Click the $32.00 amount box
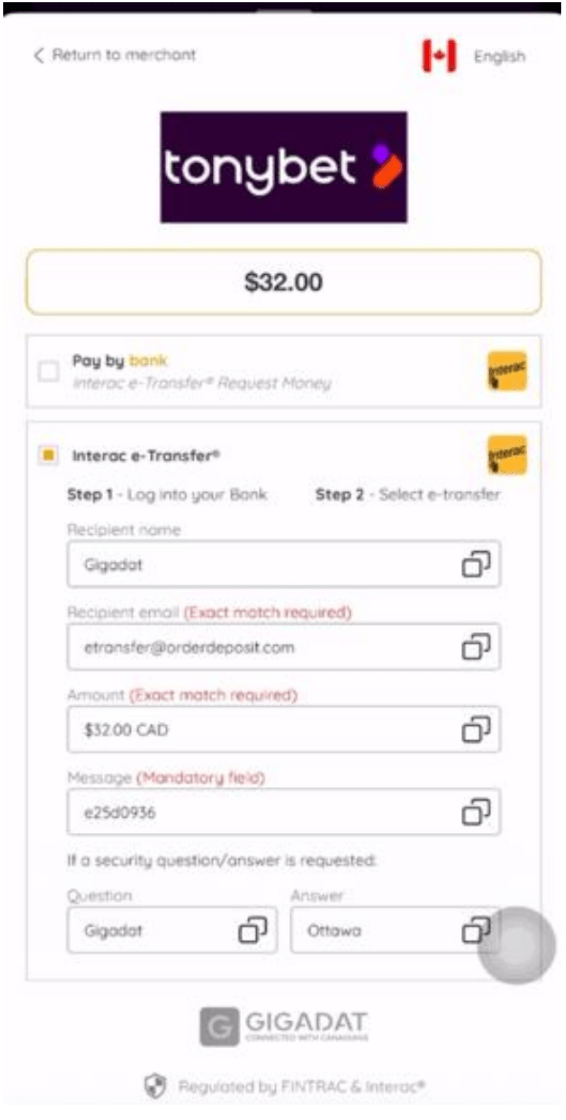This screenshot has height=1120, width=566. [284, 282]
